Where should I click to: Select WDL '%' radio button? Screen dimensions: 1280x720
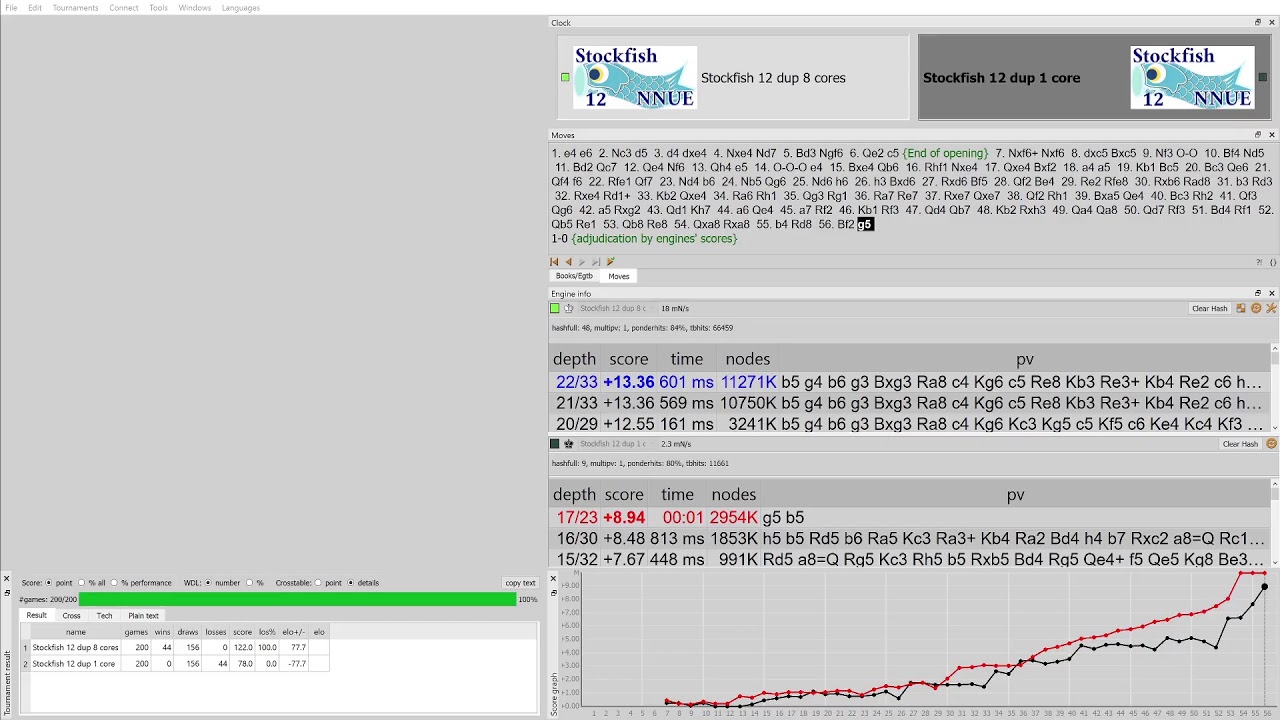coord(251,583)
